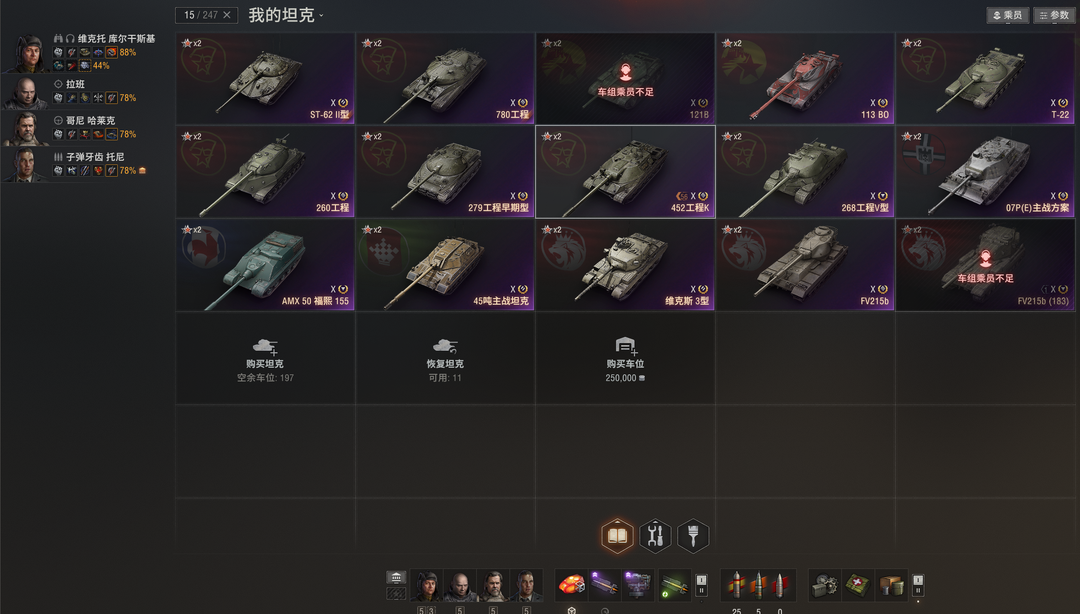
Task: Toggle the consumables loadout I/II switch
Action: click(x=917, y=585)
